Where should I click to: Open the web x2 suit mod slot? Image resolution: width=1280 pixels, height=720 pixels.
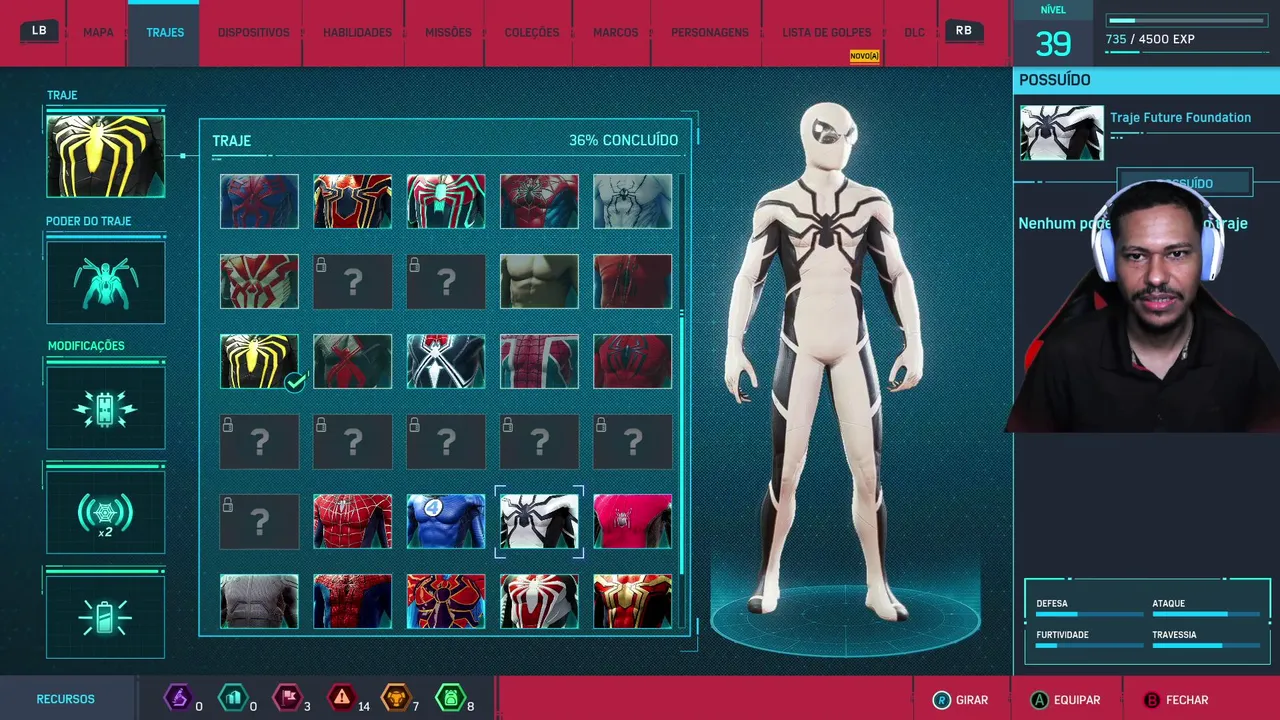[106, 513]
